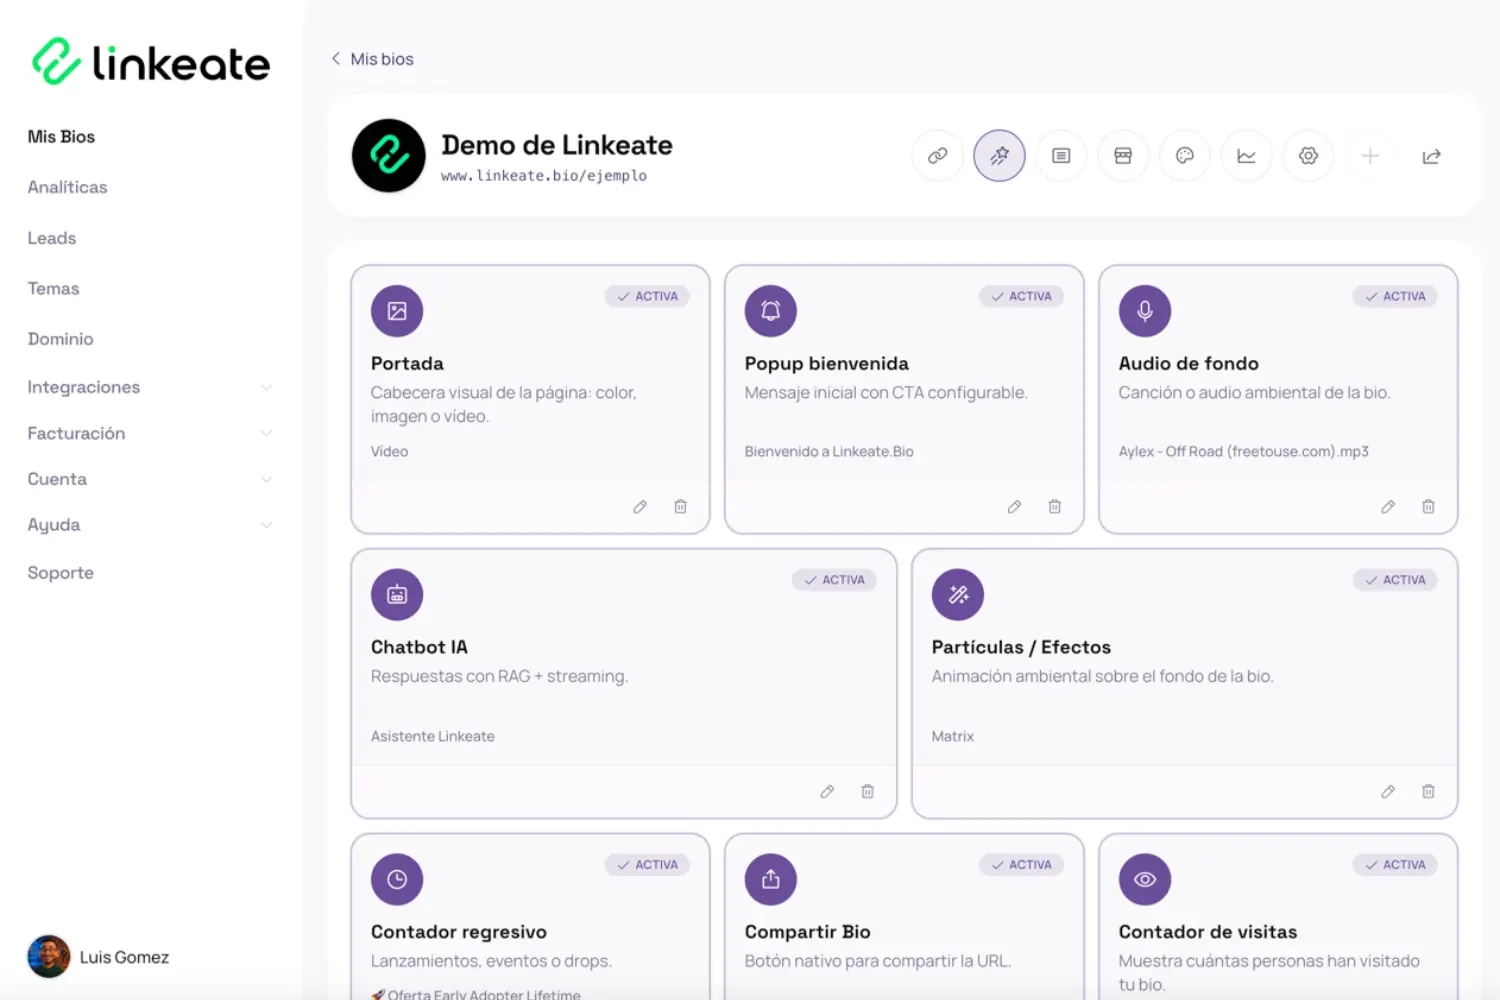Screen dimensions: 1500x1000
Task: Go to Analíticas in the sidebar
Action: (x=67, y=187)
